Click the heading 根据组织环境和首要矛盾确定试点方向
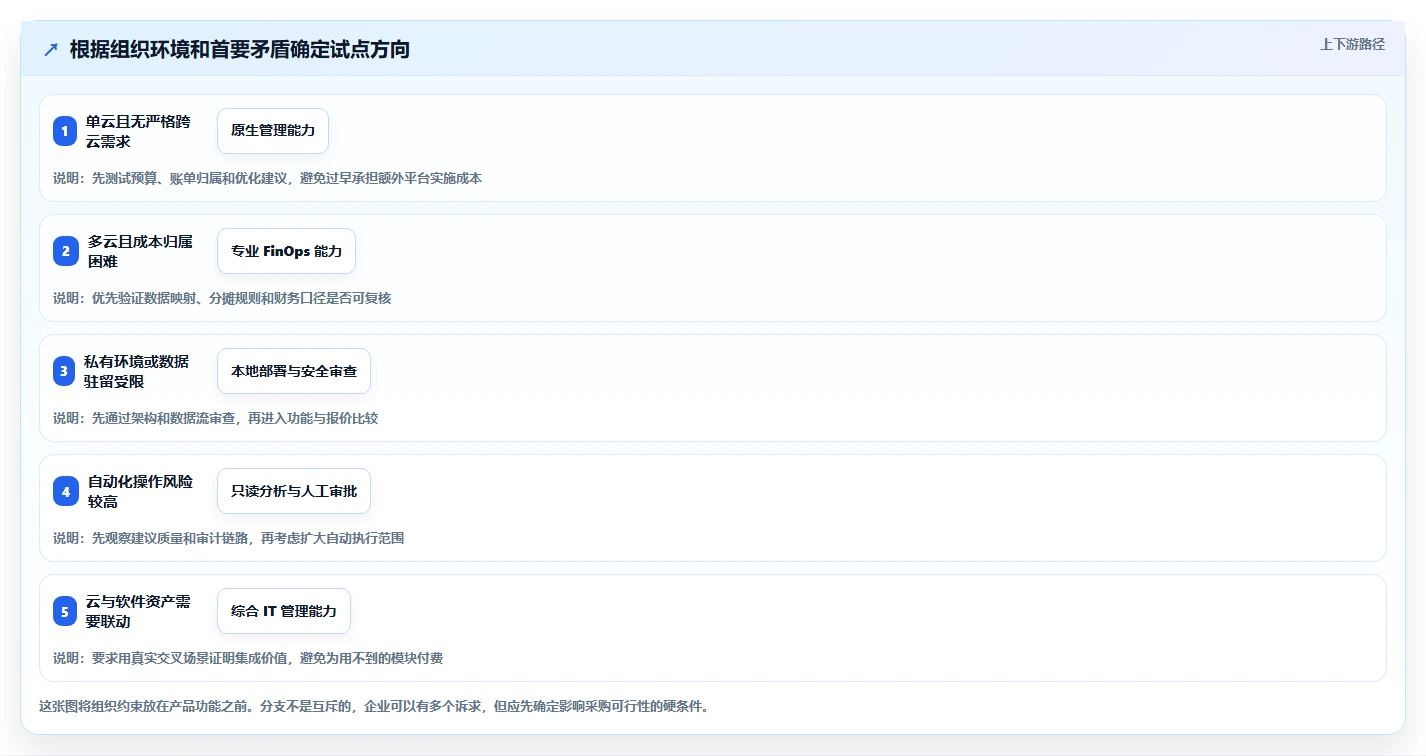The height and width of the screenshot is (756, 1426). tap(240, 50)
